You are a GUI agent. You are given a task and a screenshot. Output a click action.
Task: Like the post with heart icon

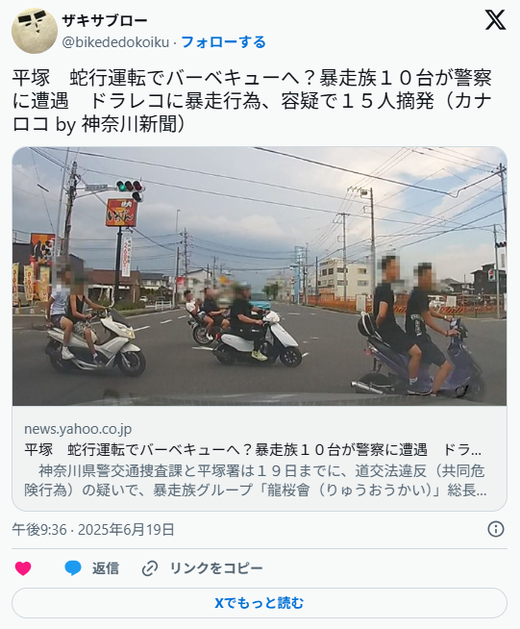[x=23, y=568]
